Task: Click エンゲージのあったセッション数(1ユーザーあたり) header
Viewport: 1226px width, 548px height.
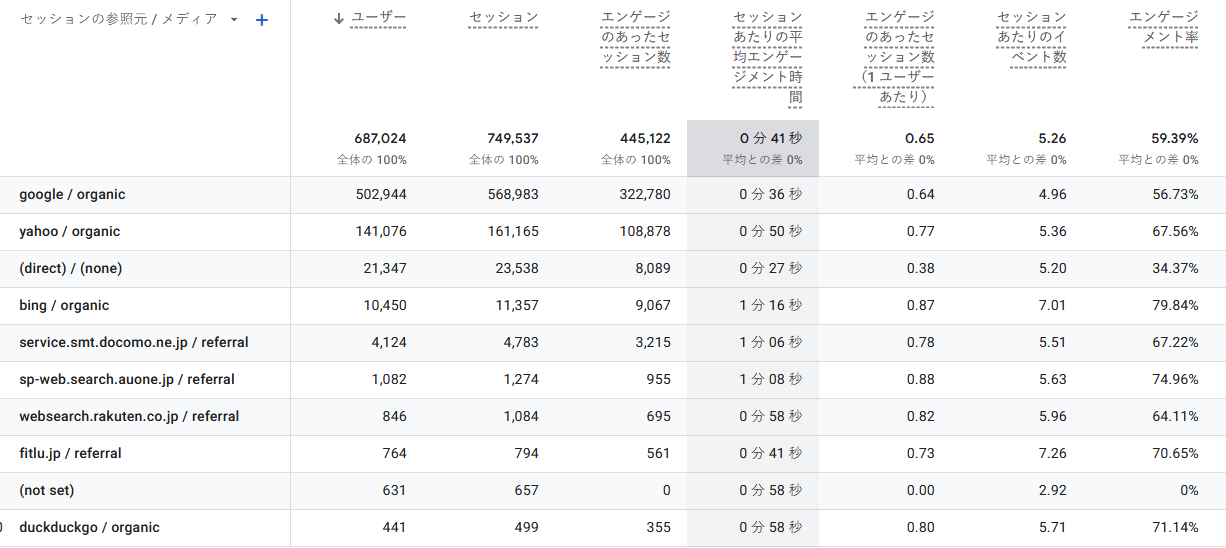Action: point(899,57)
